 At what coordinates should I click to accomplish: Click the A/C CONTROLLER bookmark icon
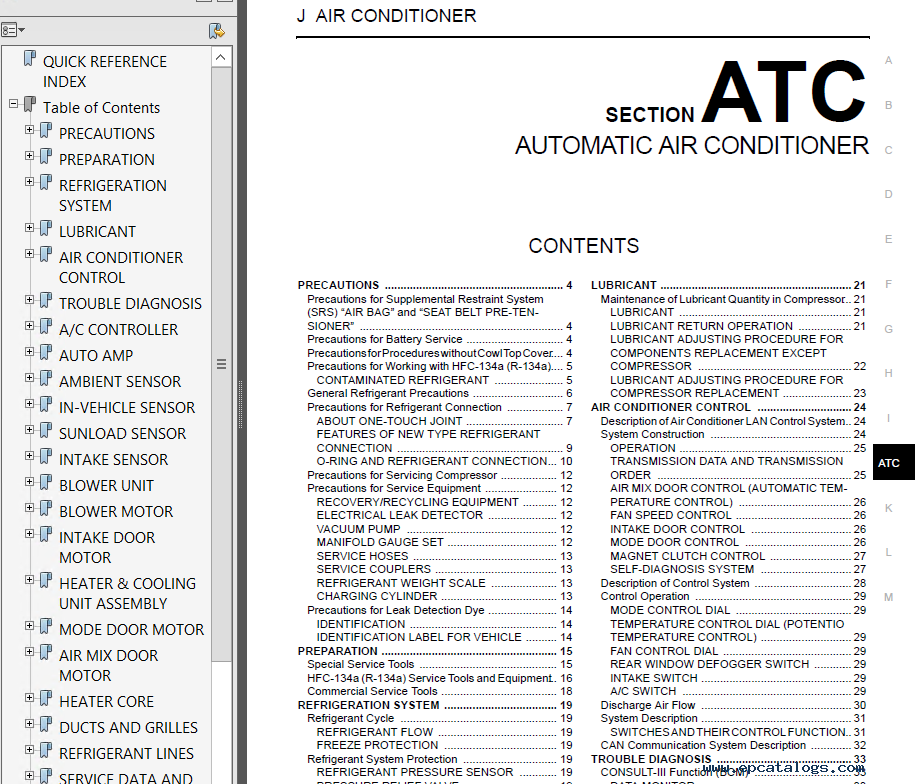[x=46, y=326]
